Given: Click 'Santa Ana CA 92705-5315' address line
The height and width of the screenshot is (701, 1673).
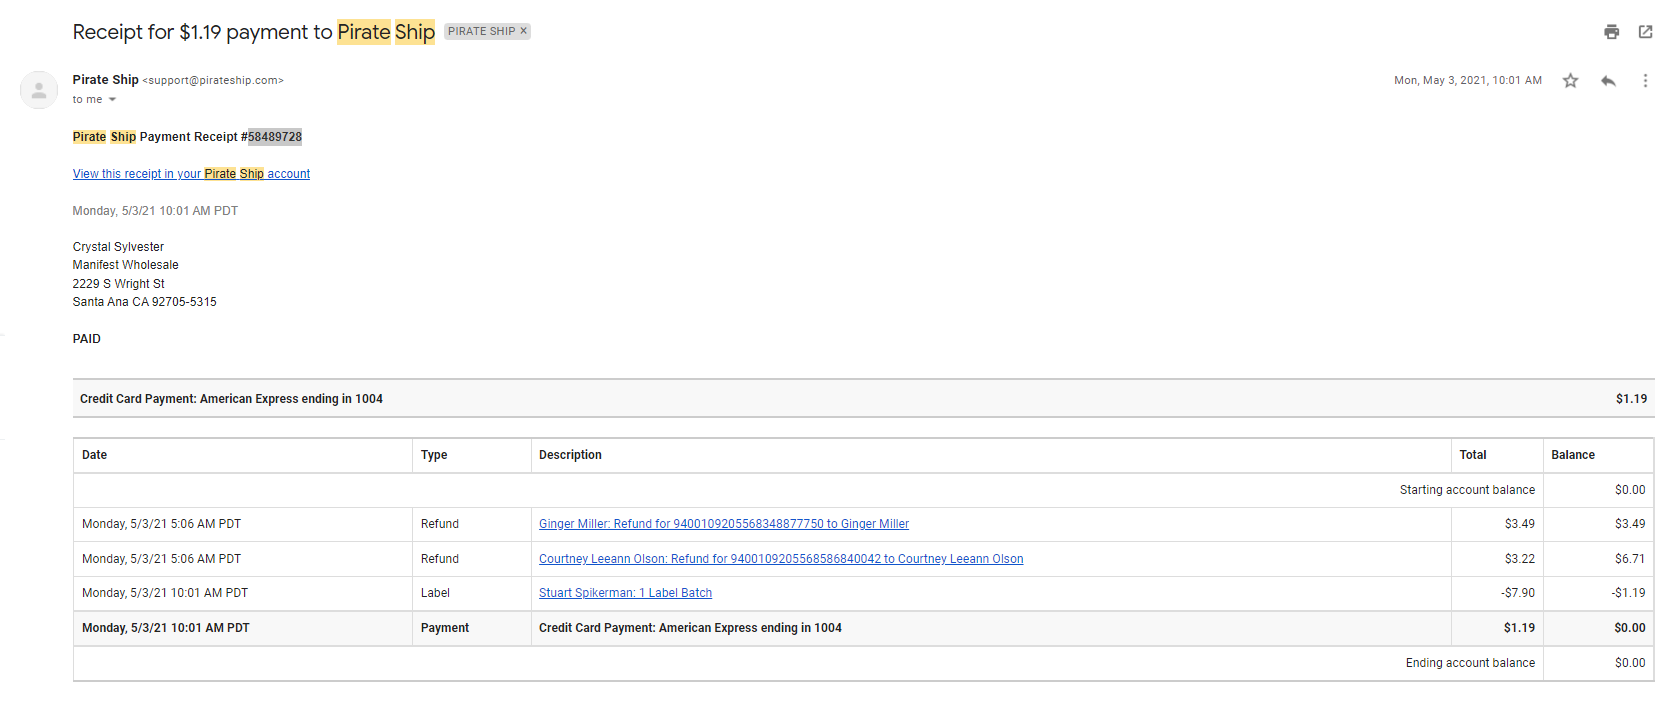Looking at the screenshot, I should (x=144, y=302).
